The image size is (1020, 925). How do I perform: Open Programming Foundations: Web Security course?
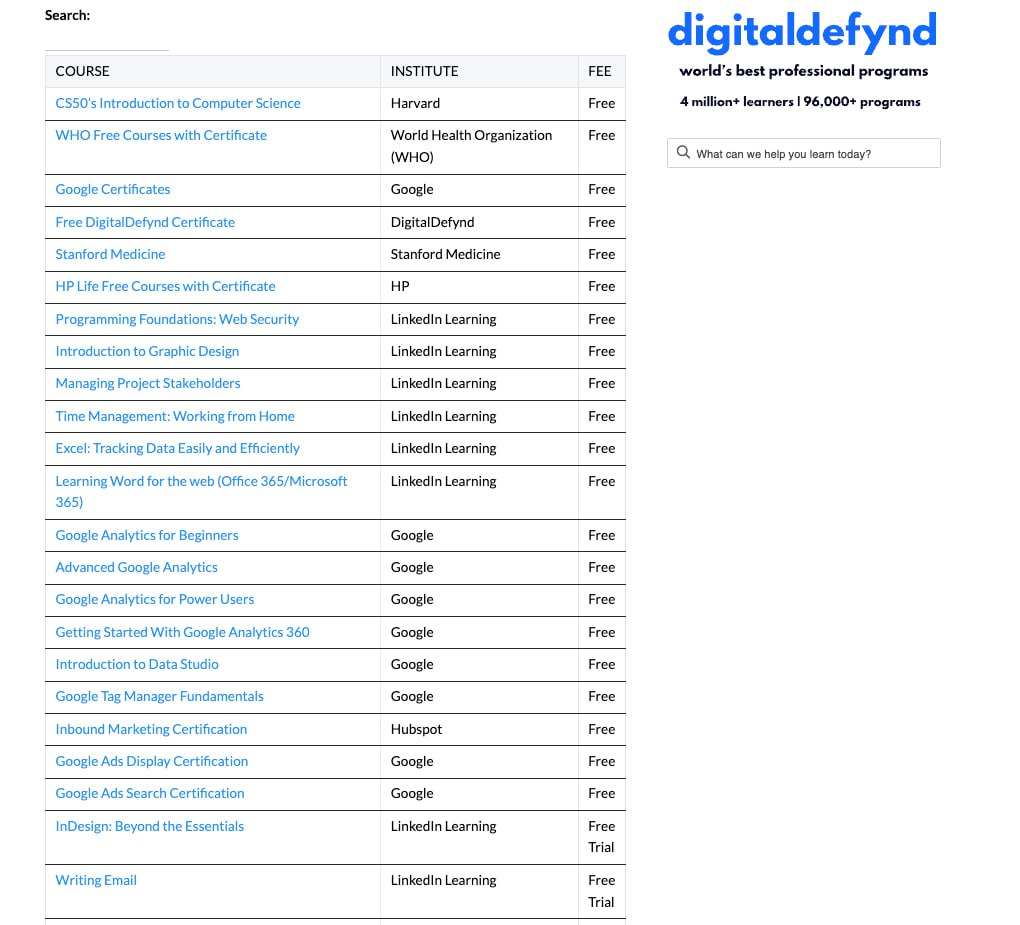pos(177,319)
